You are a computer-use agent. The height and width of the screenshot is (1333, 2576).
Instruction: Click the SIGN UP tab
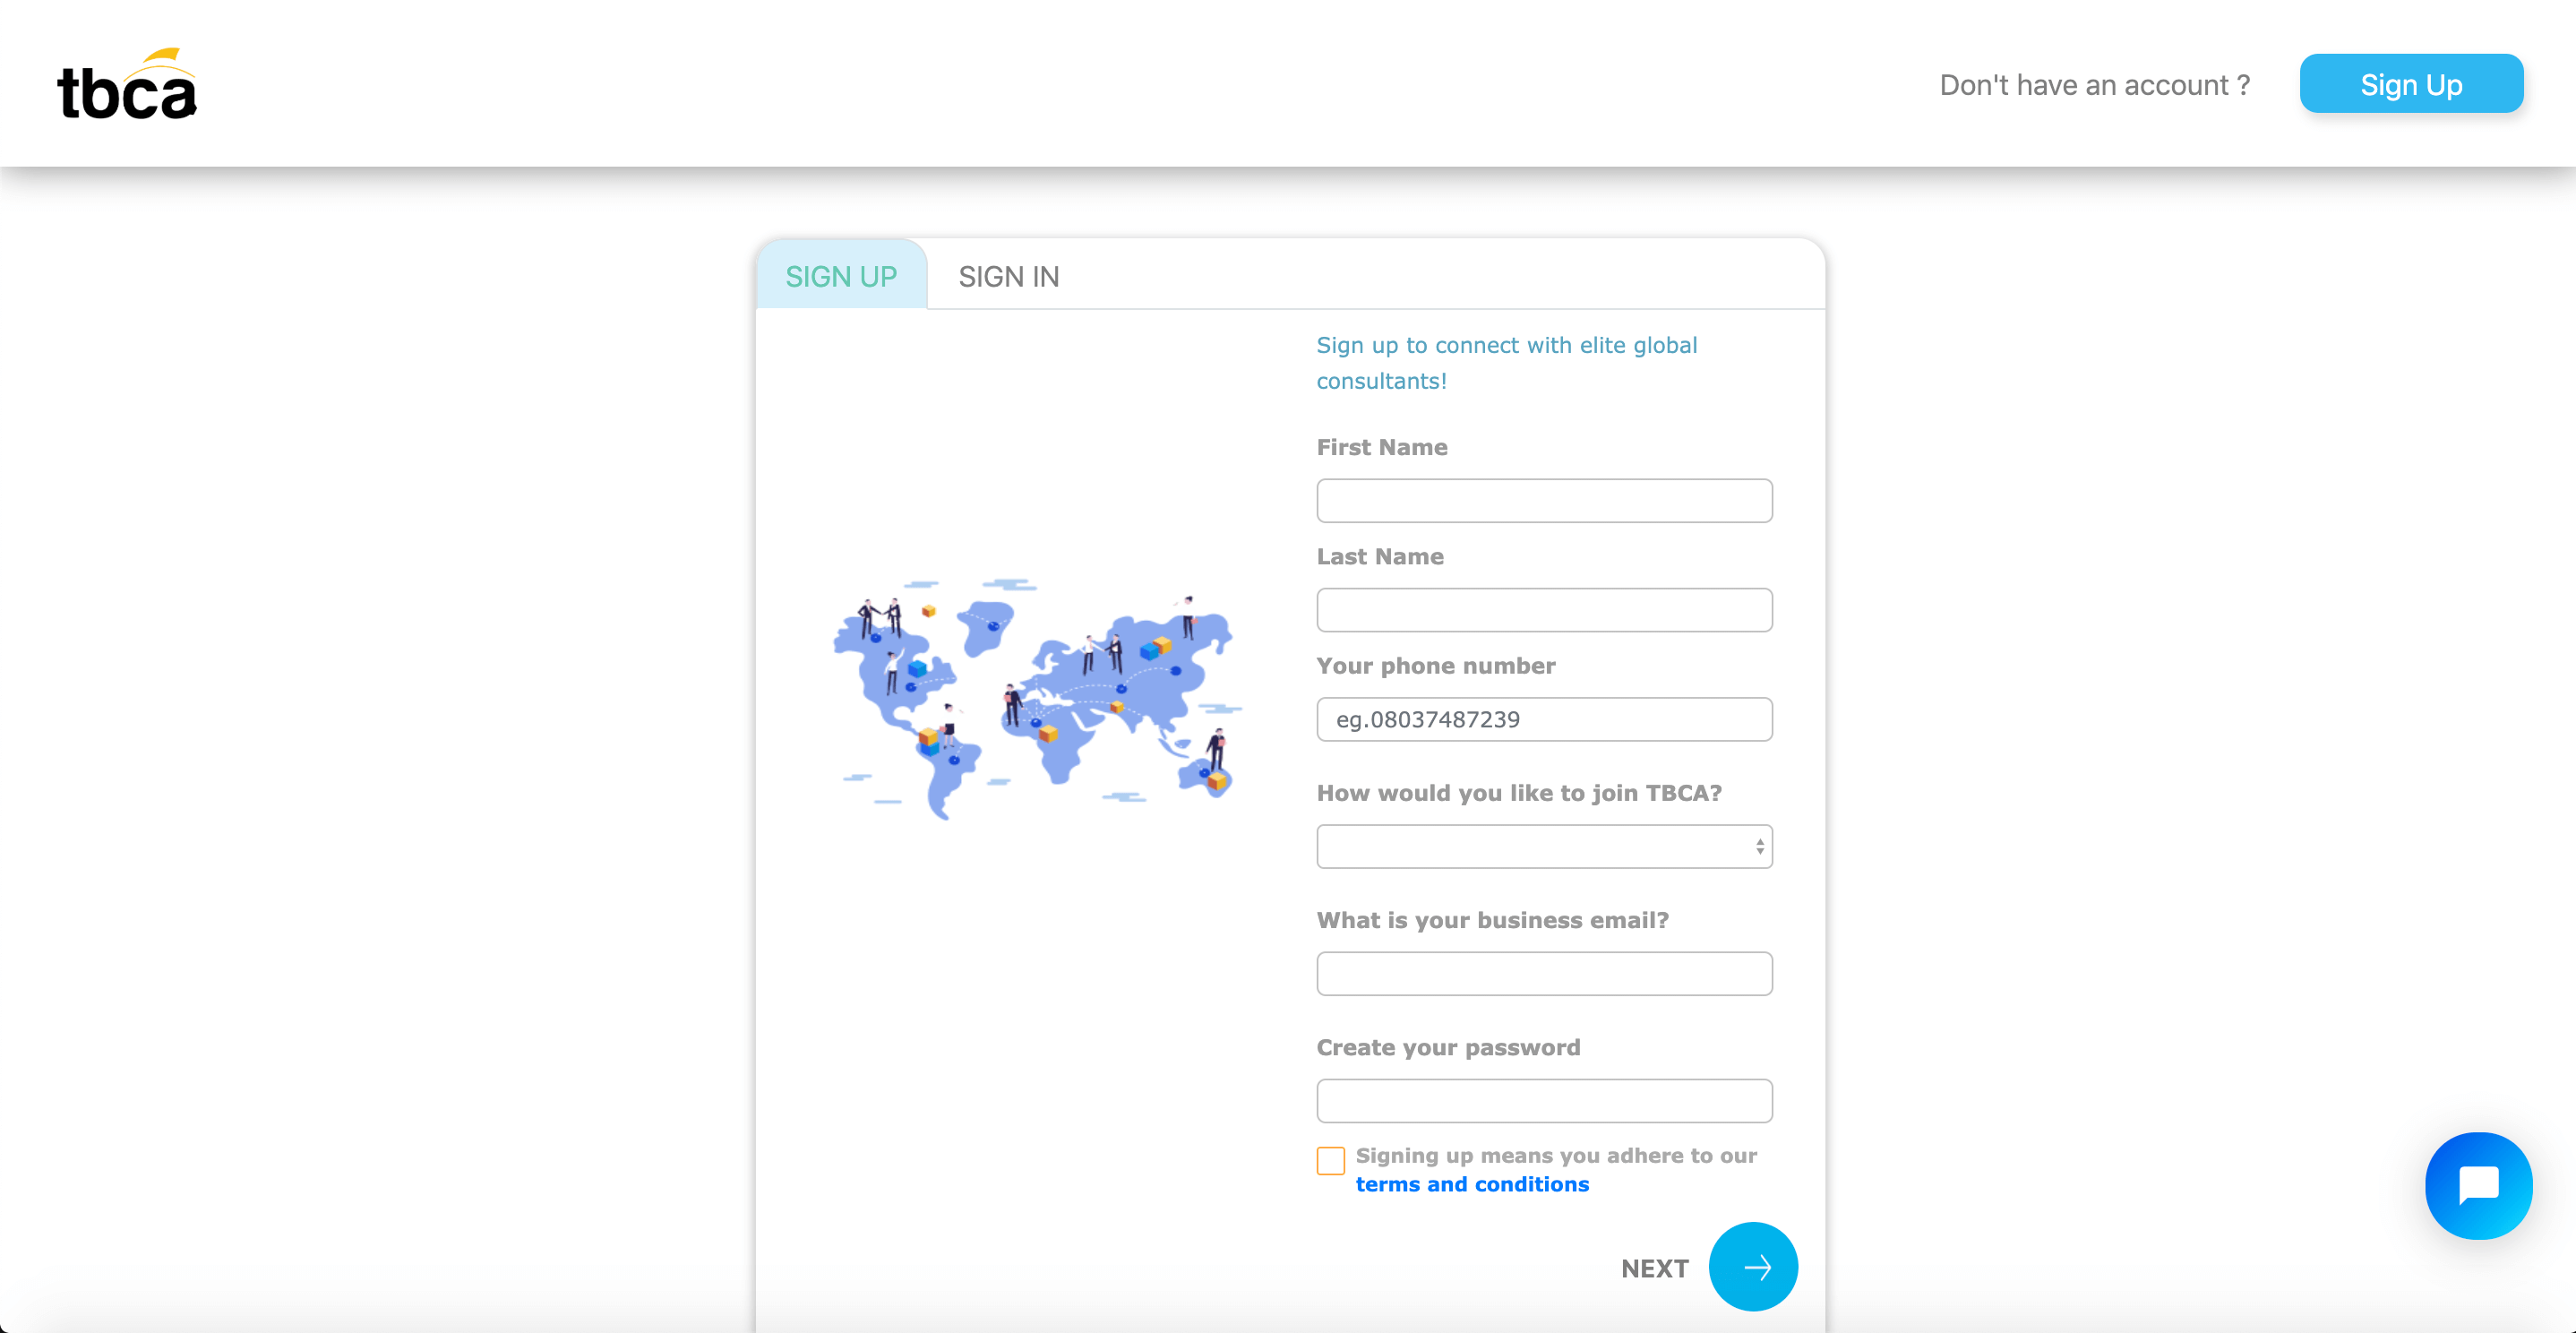coord(839,275)
